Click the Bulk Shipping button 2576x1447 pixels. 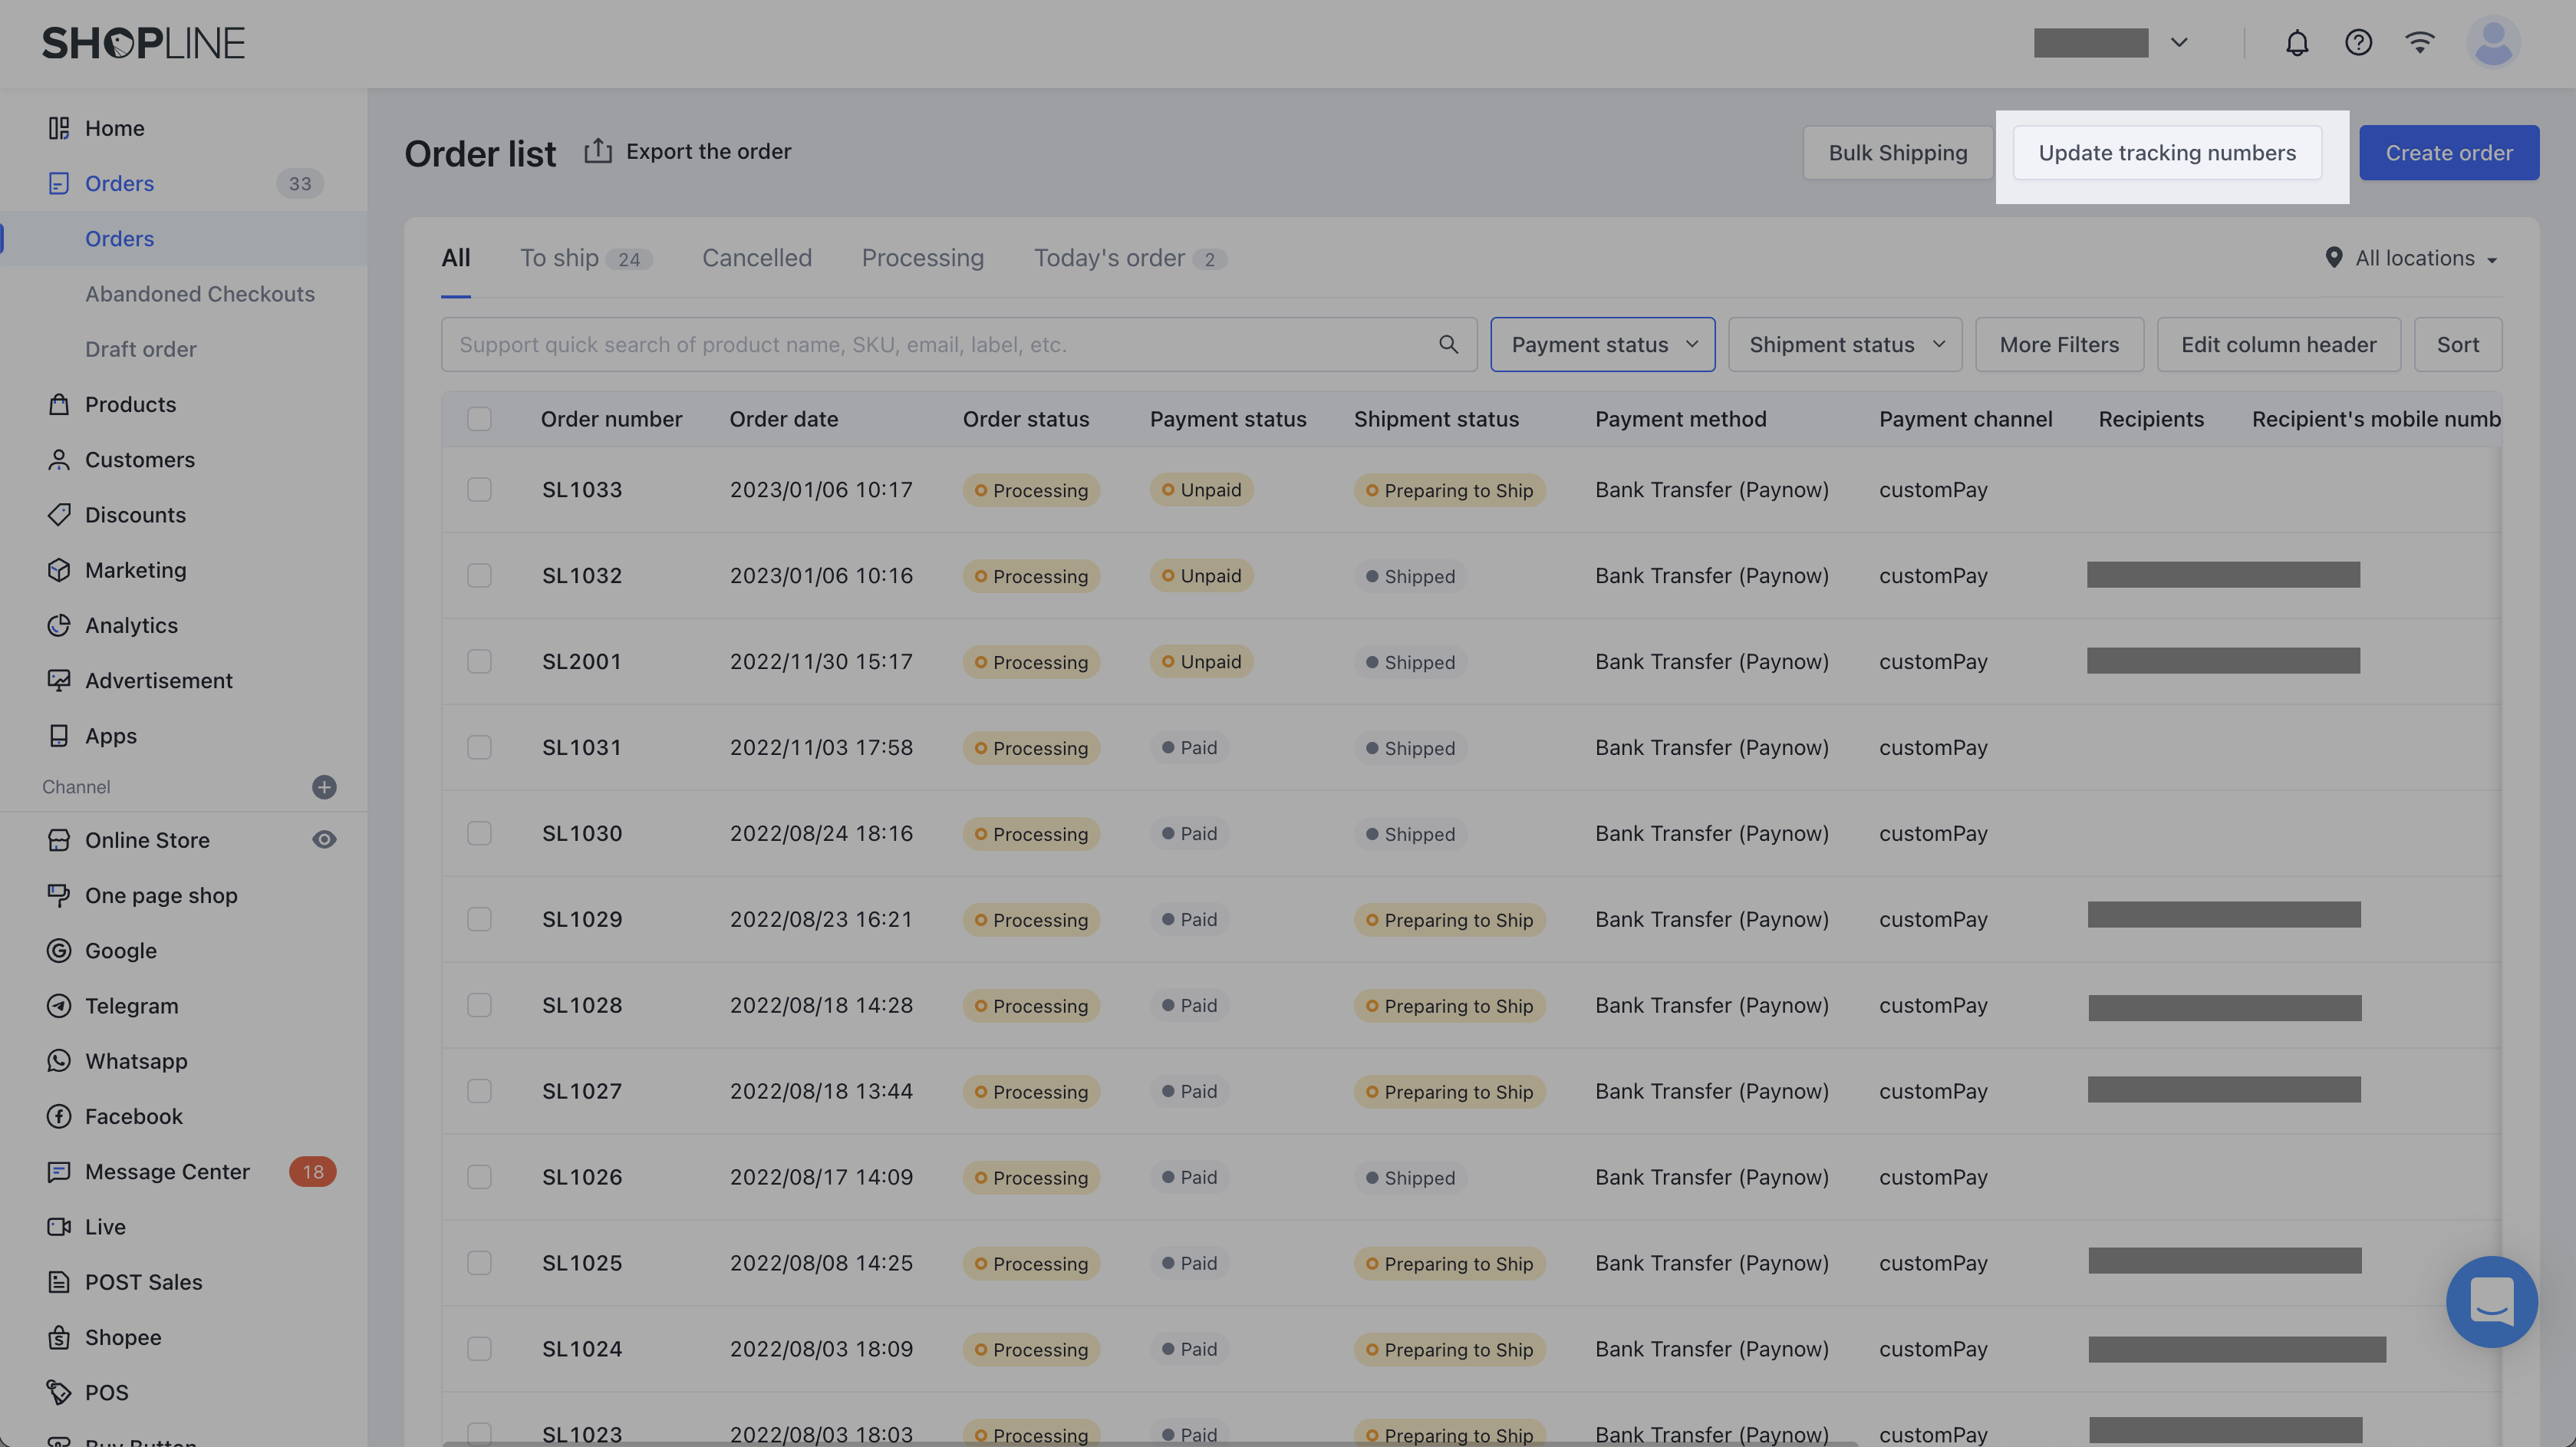point(1898,152)
